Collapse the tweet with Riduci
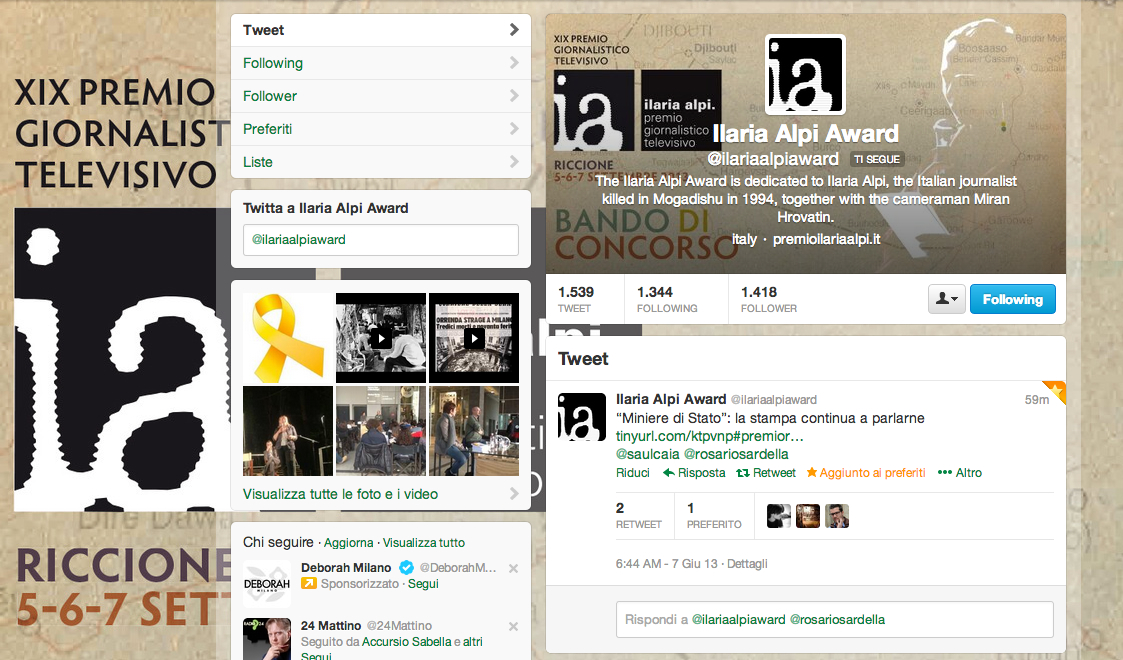 point(632,472)
